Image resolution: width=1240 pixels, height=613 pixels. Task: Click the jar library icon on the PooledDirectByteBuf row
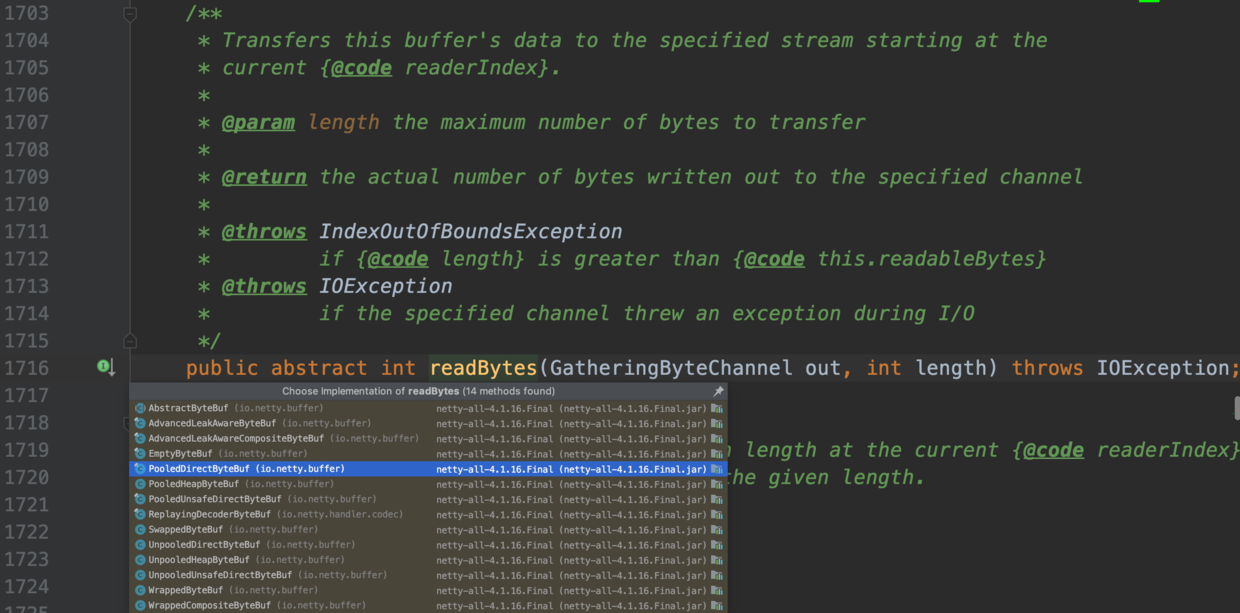tap(717, 468)
